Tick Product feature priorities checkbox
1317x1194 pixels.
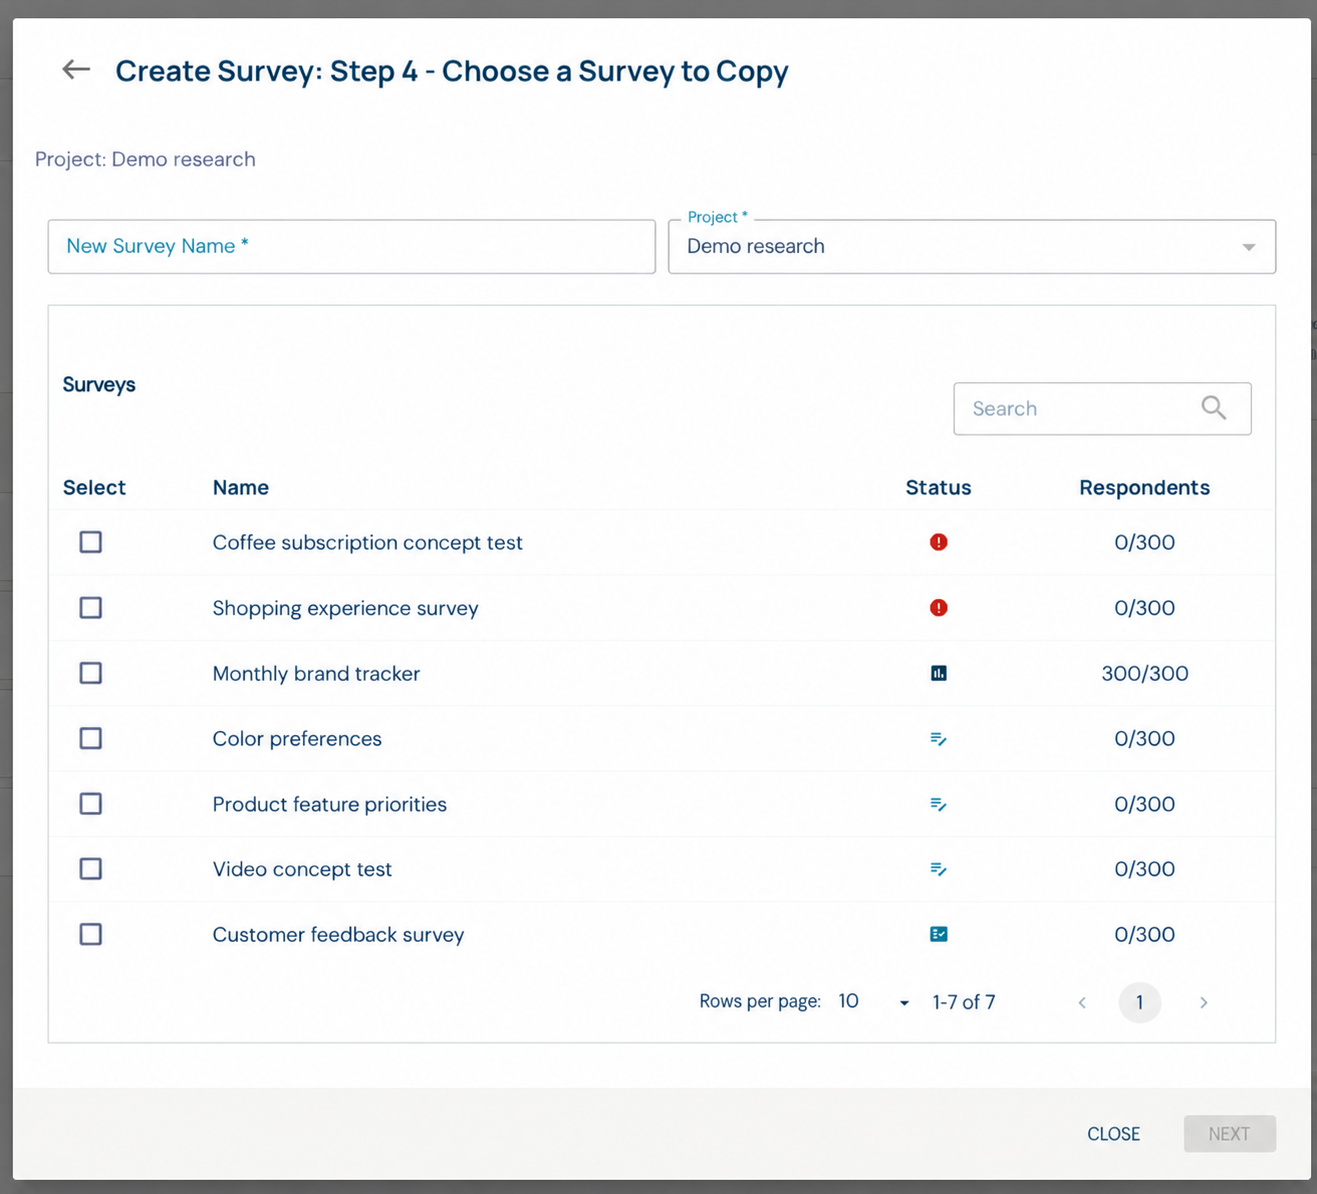click(91, 804)
